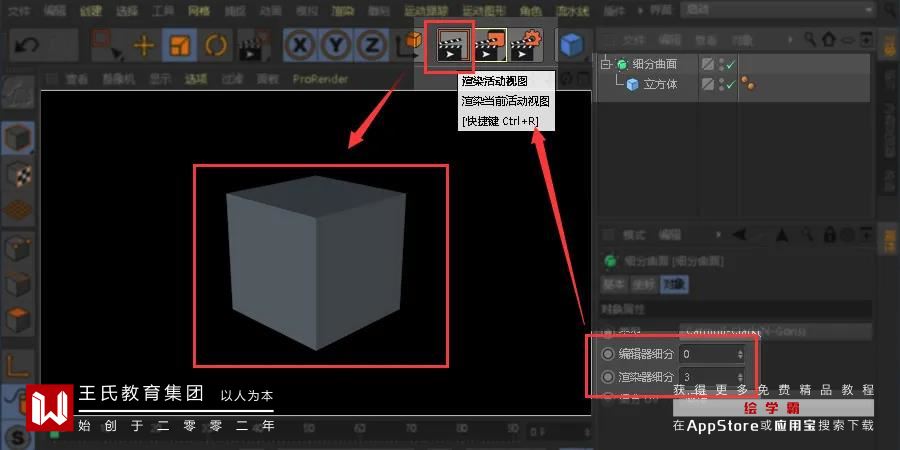900x450 pixels.
Task: Select the 立方体 object
Action: point(660,84)
